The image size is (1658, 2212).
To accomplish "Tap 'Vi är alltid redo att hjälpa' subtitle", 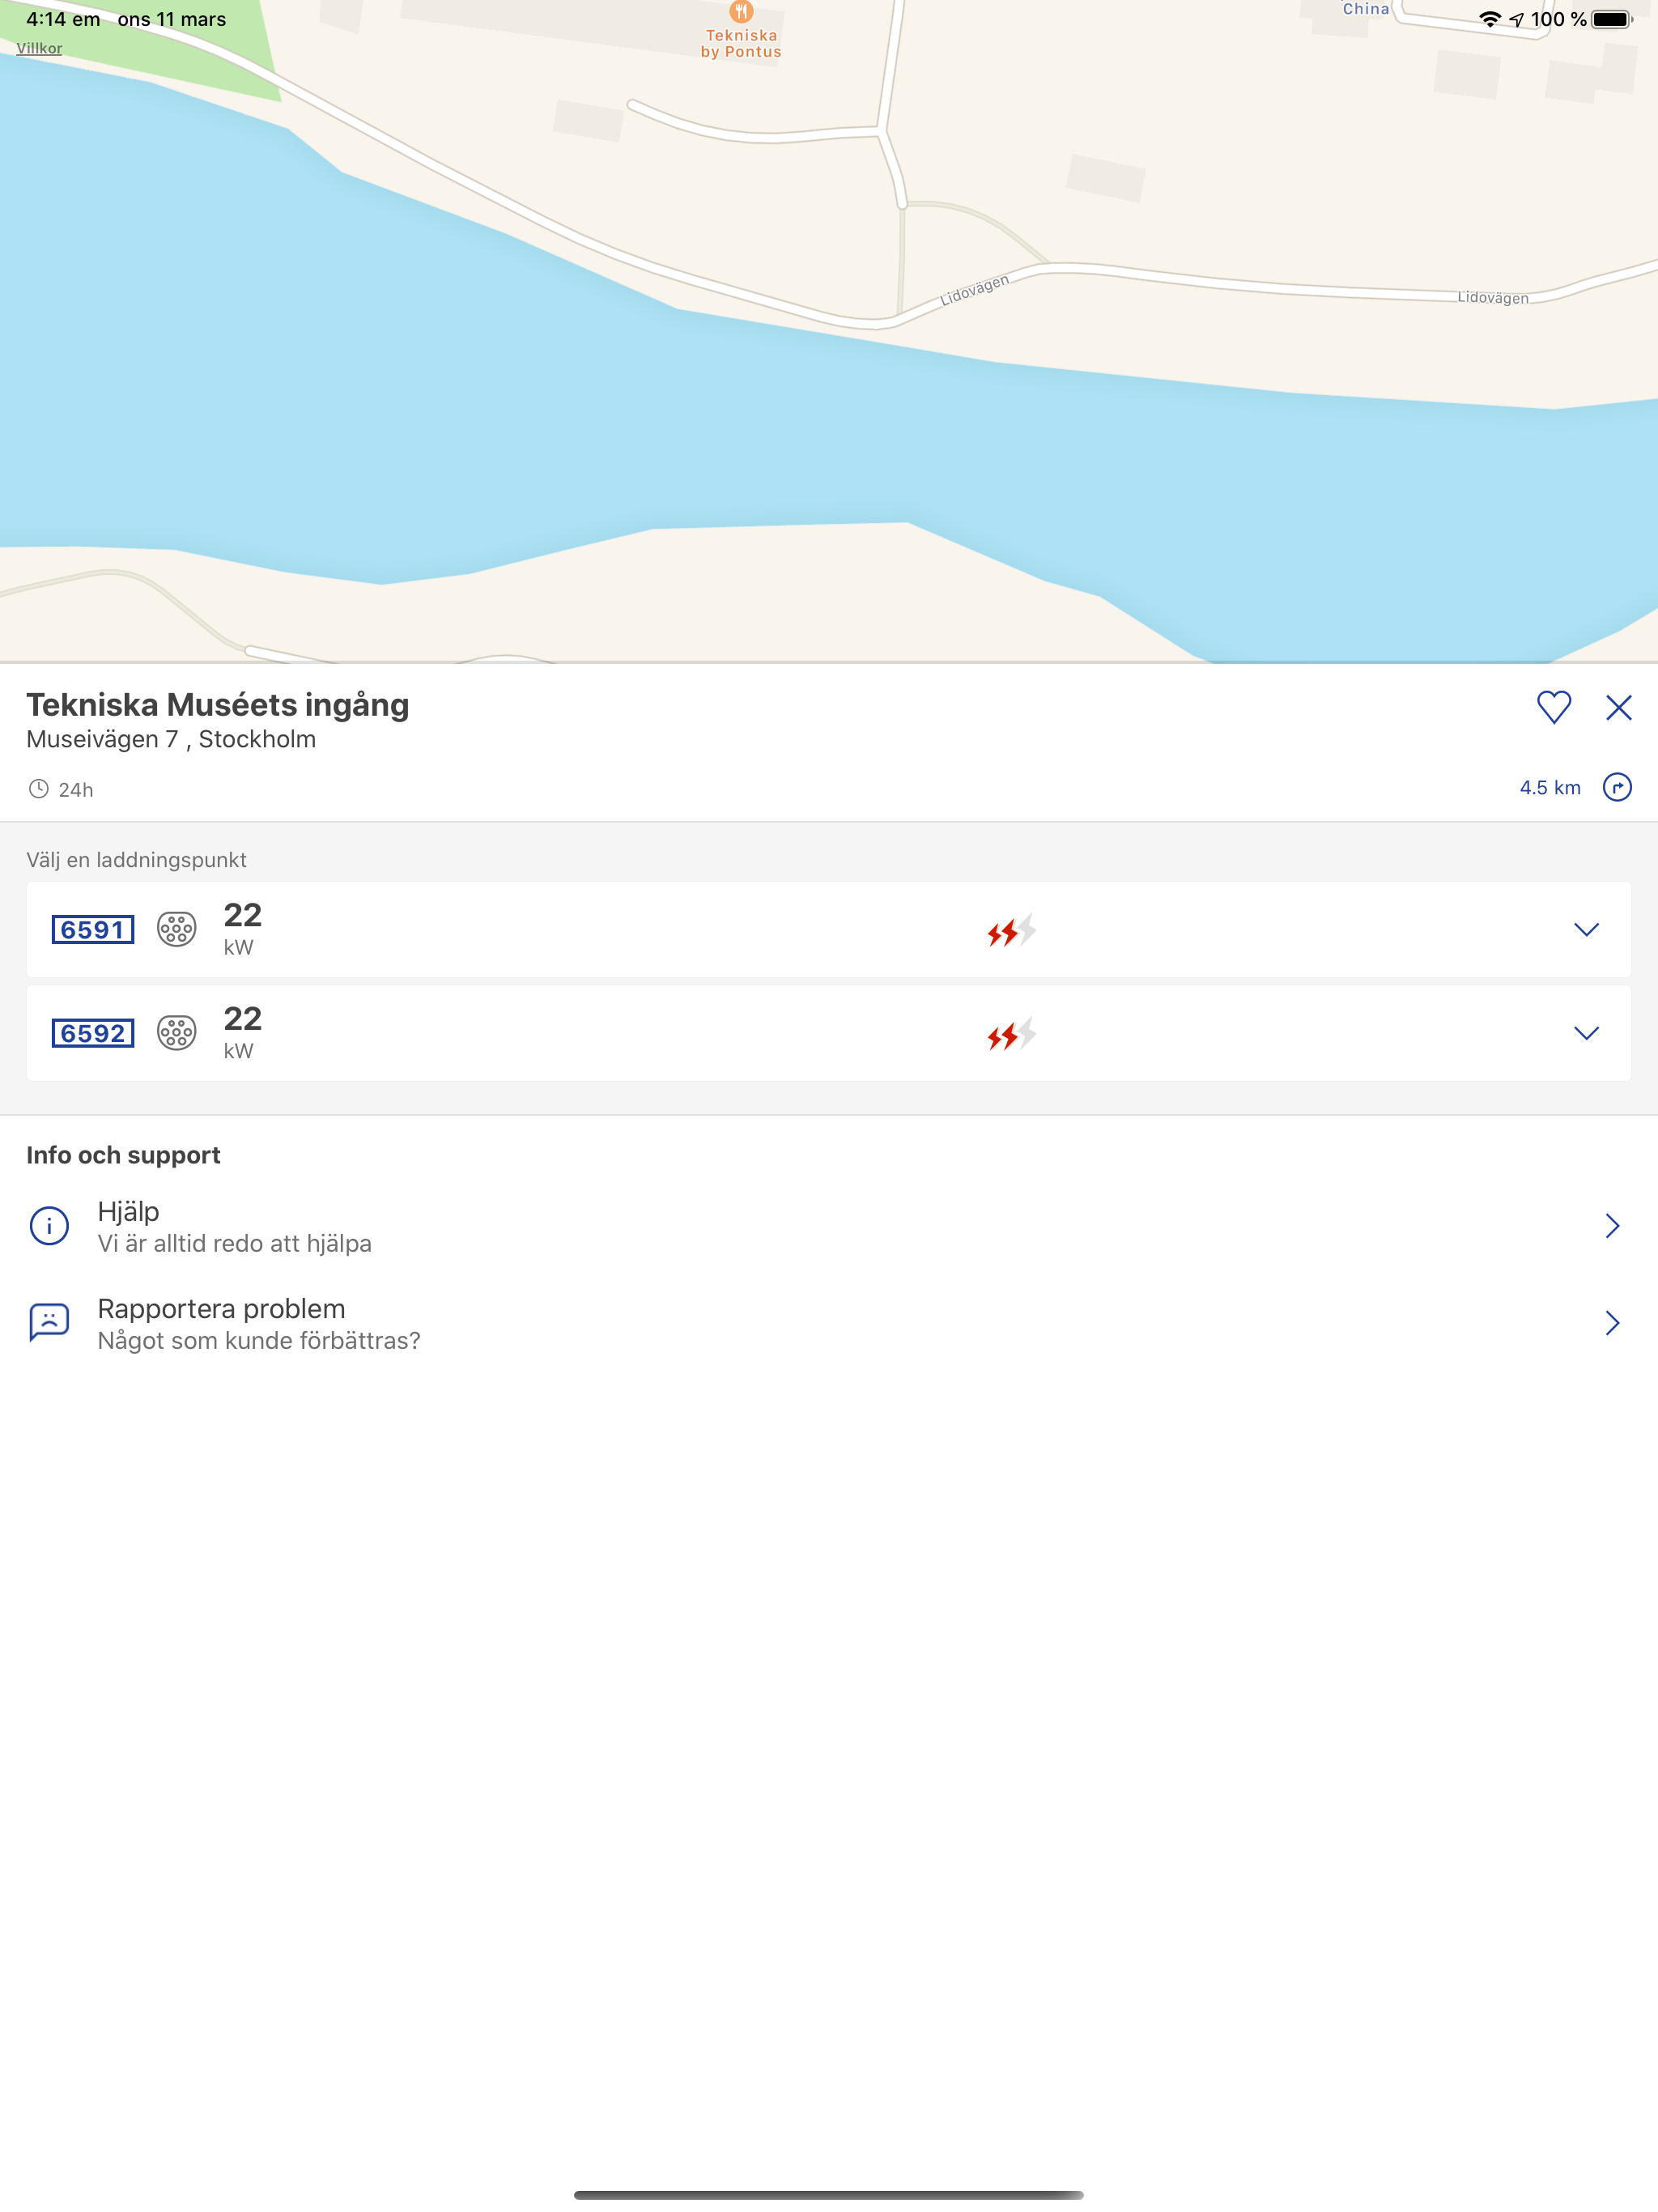I will coord(235,1243).
